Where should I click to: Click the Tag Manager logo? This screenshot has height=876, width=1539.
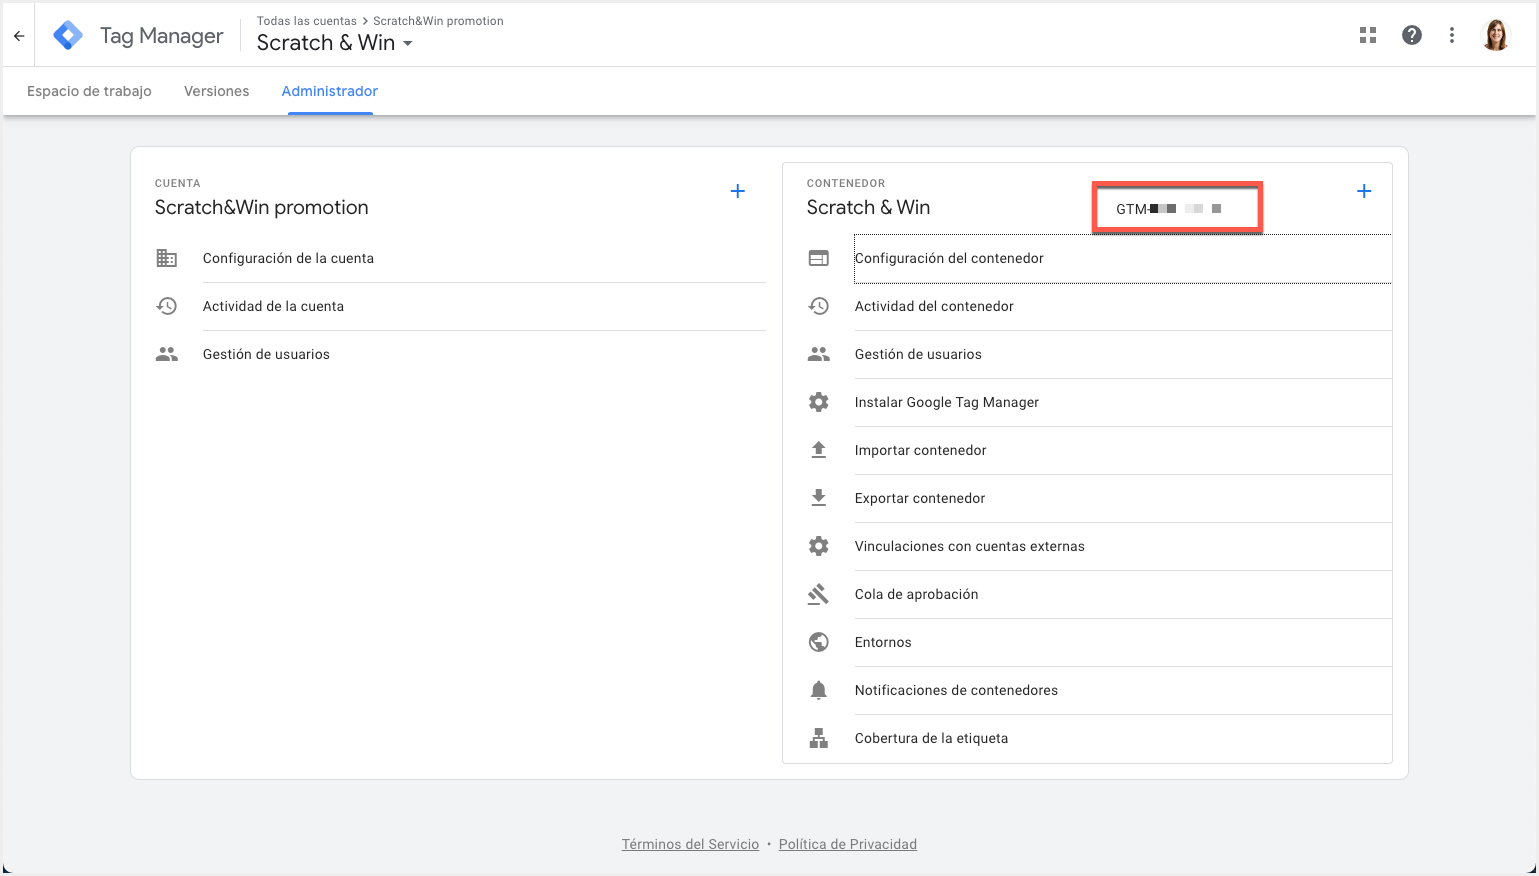coord(68,36)
